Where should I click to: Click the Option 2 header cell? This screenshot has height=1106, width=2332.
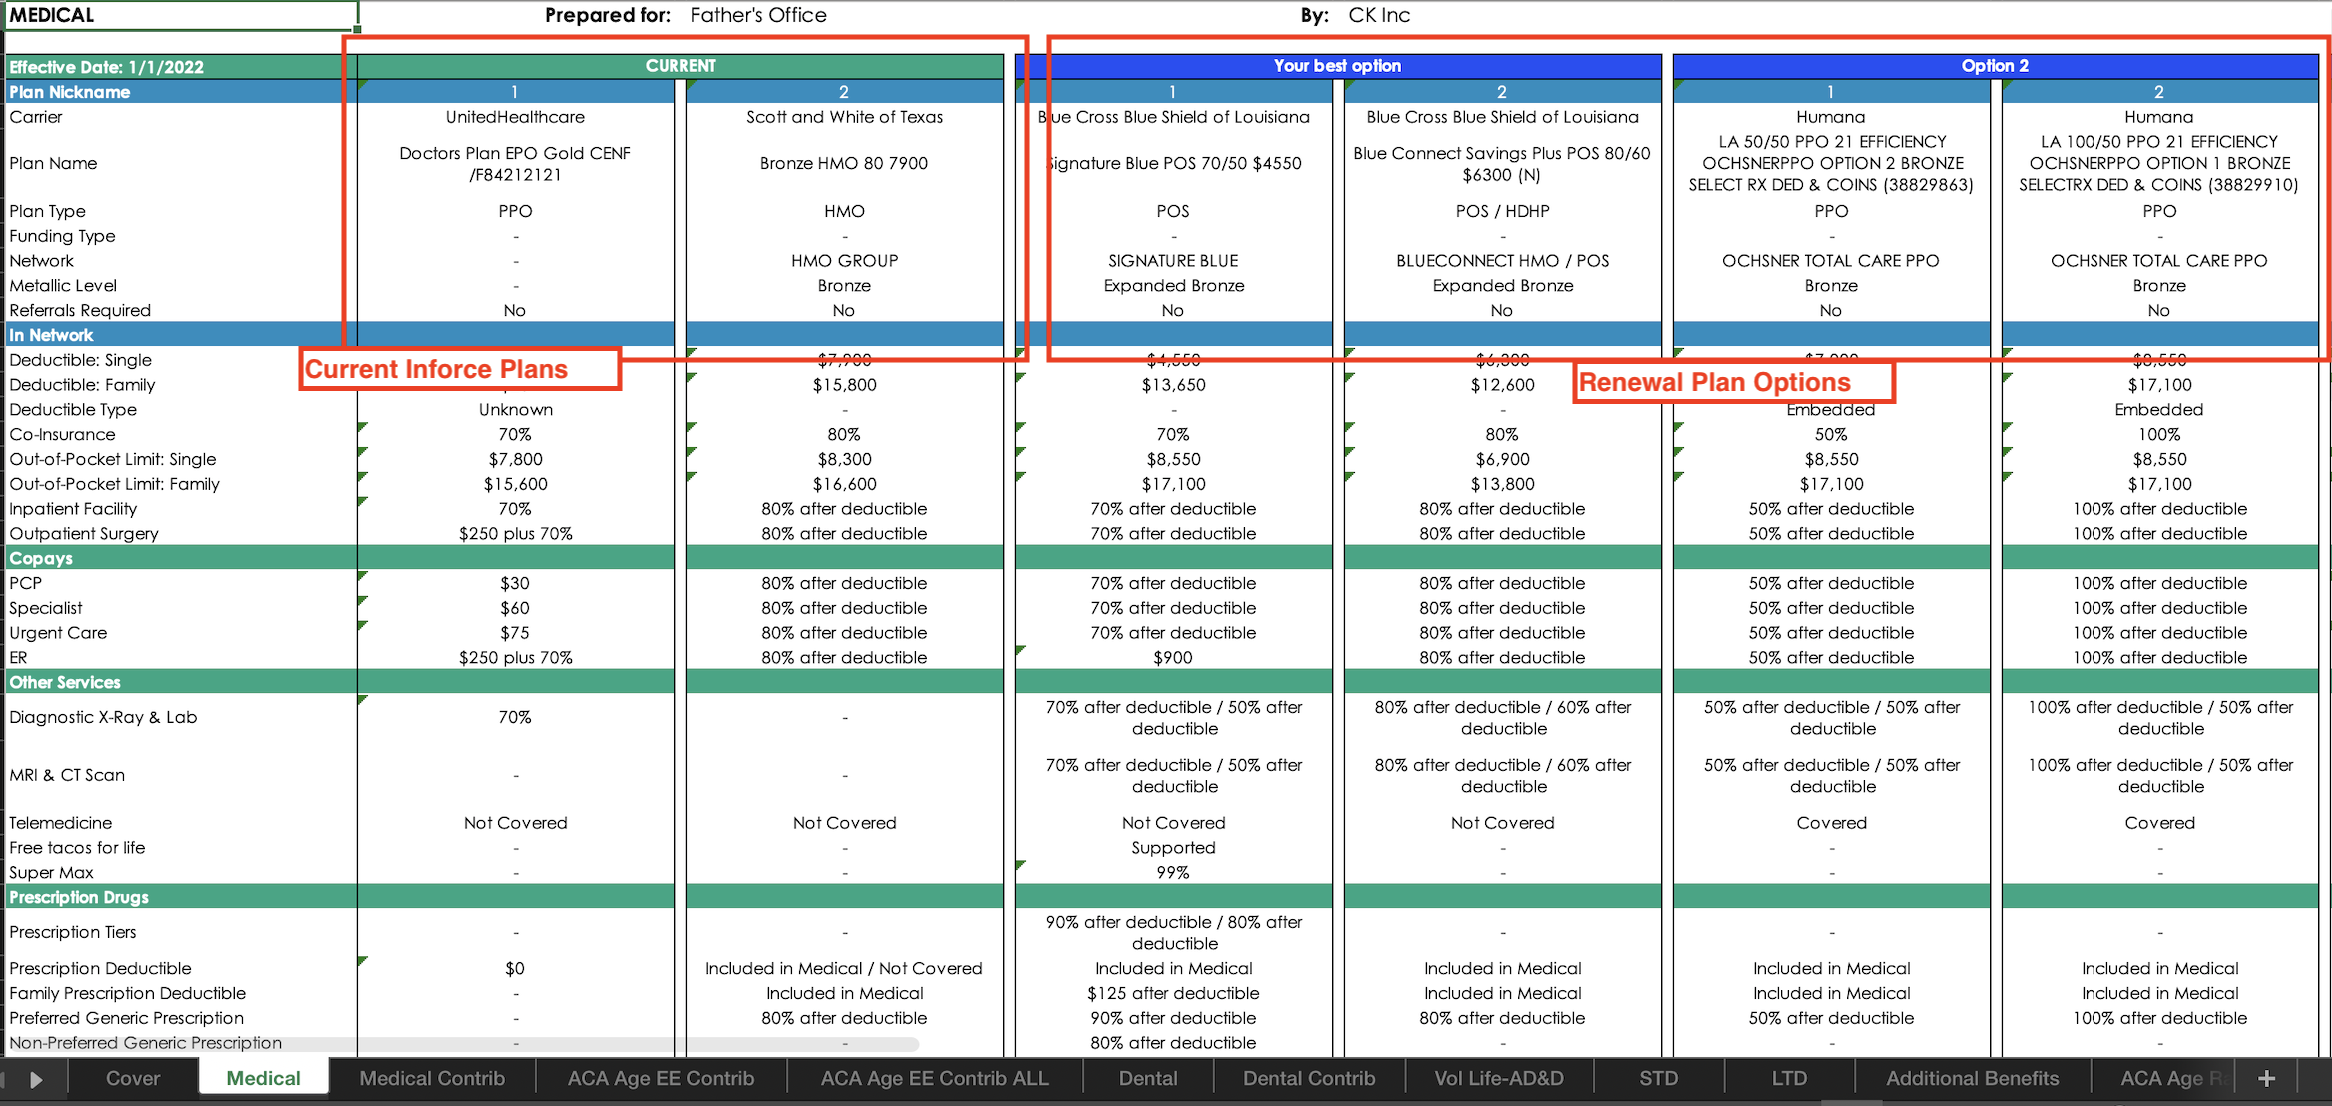click(x=1995, y=66)
